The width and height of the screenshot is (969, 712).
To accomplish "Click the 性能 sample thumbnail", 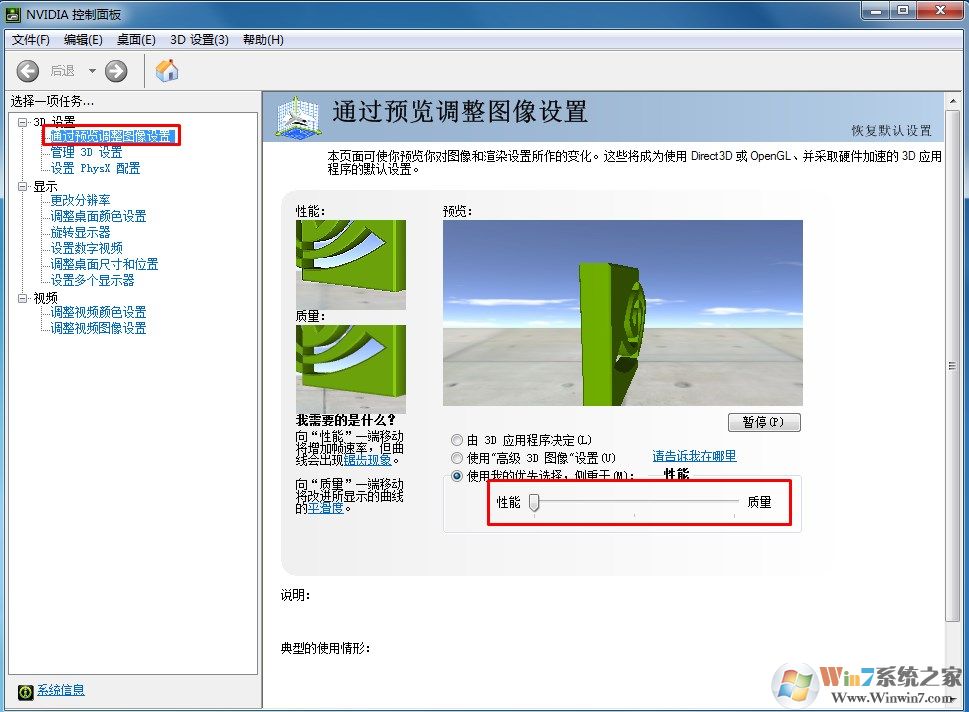I will tap(350, 265).
